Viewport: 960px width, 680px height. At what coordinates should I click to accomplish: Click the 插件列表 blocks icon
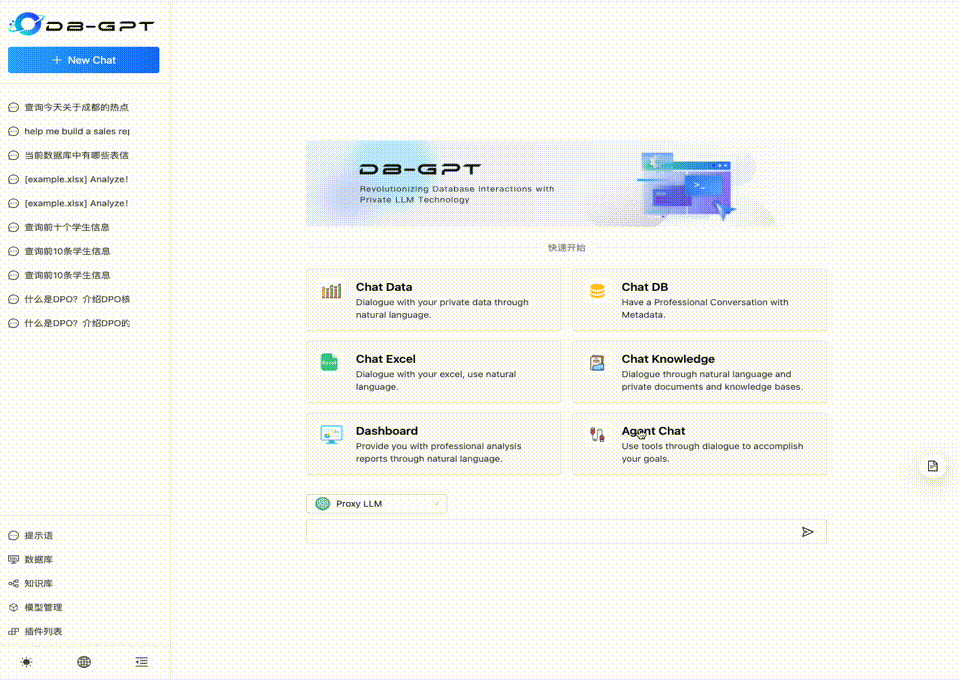click(13, 631)
